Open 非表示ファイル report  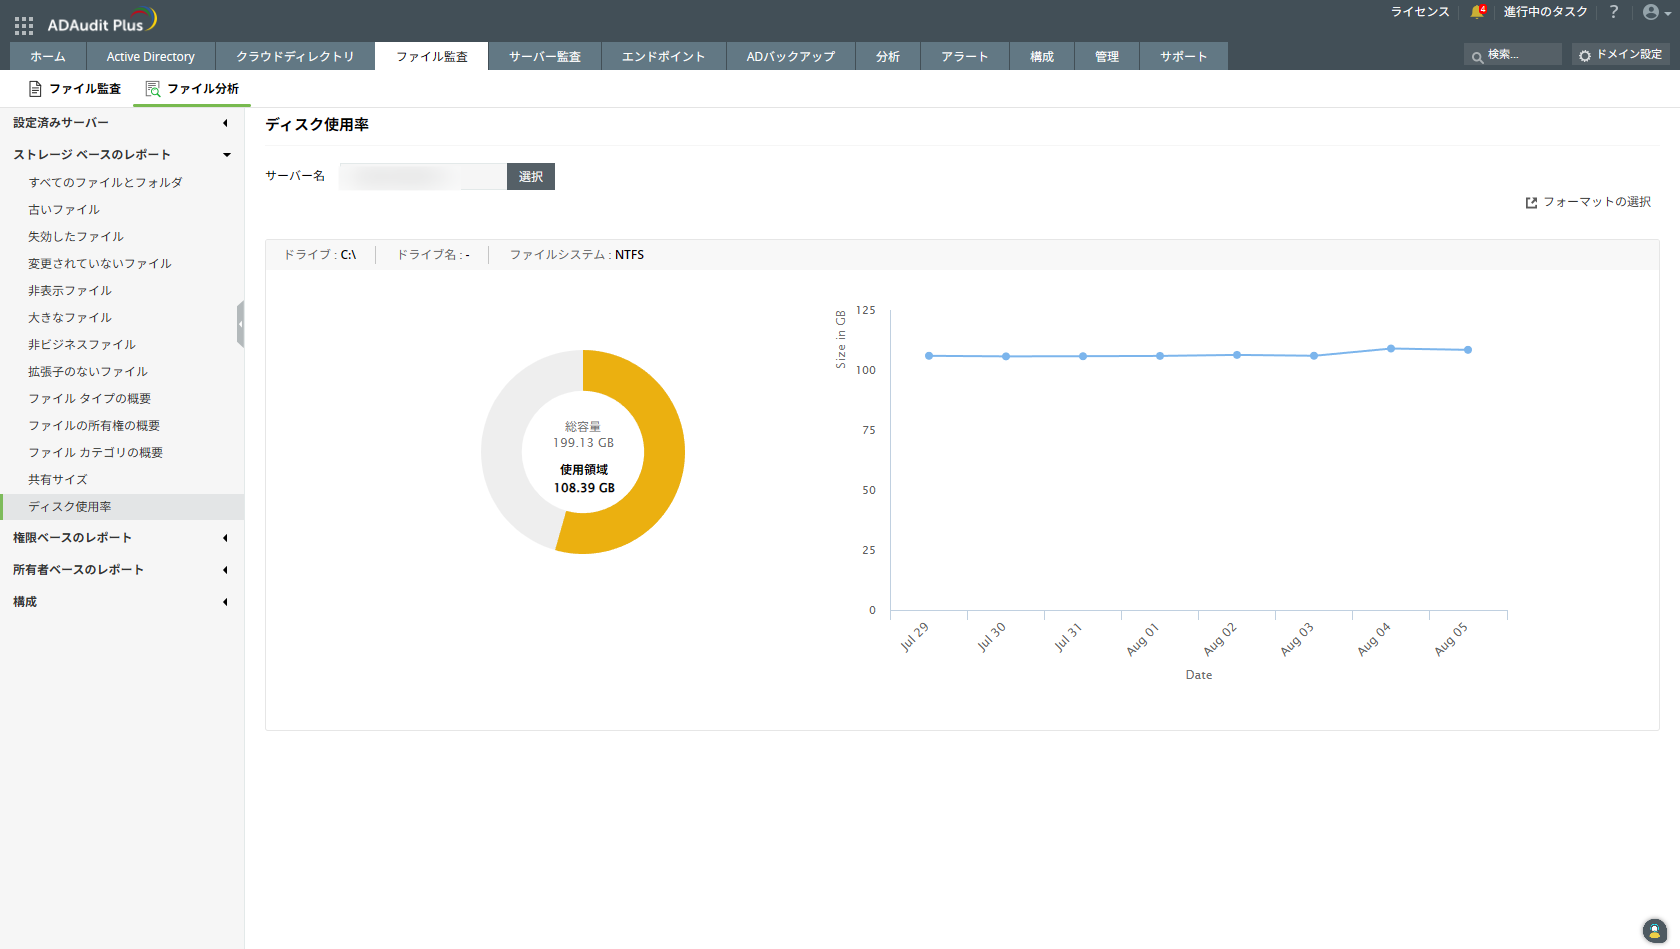[70, 291]
